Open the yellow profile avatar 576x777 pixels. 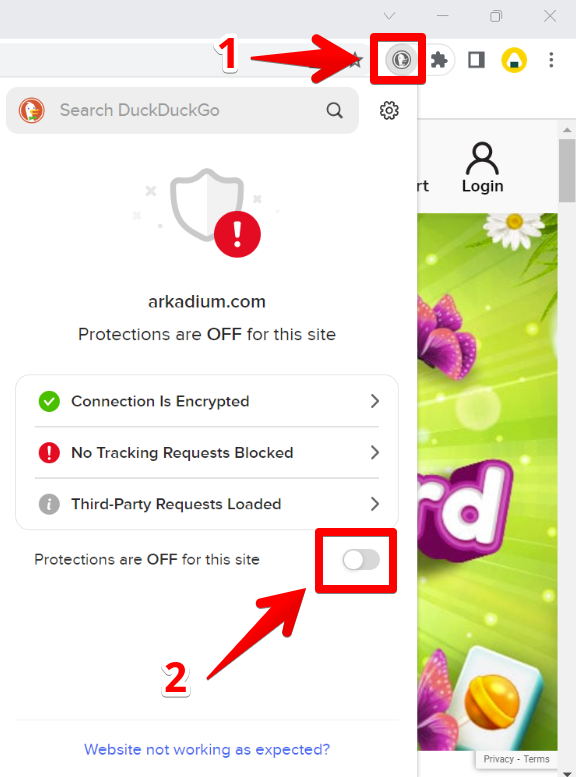pos(514,60)
